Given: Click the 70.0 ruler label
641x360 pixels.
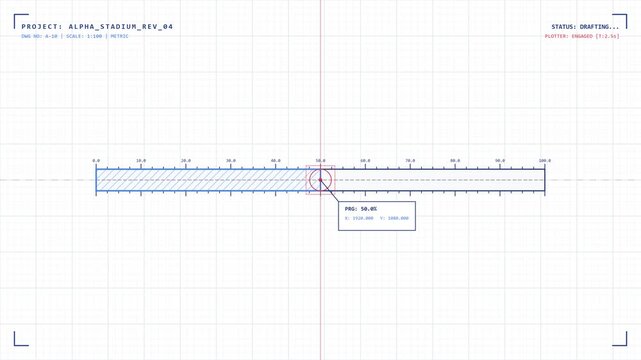Looking at the screenshot, I should click(x=410, y=161).
